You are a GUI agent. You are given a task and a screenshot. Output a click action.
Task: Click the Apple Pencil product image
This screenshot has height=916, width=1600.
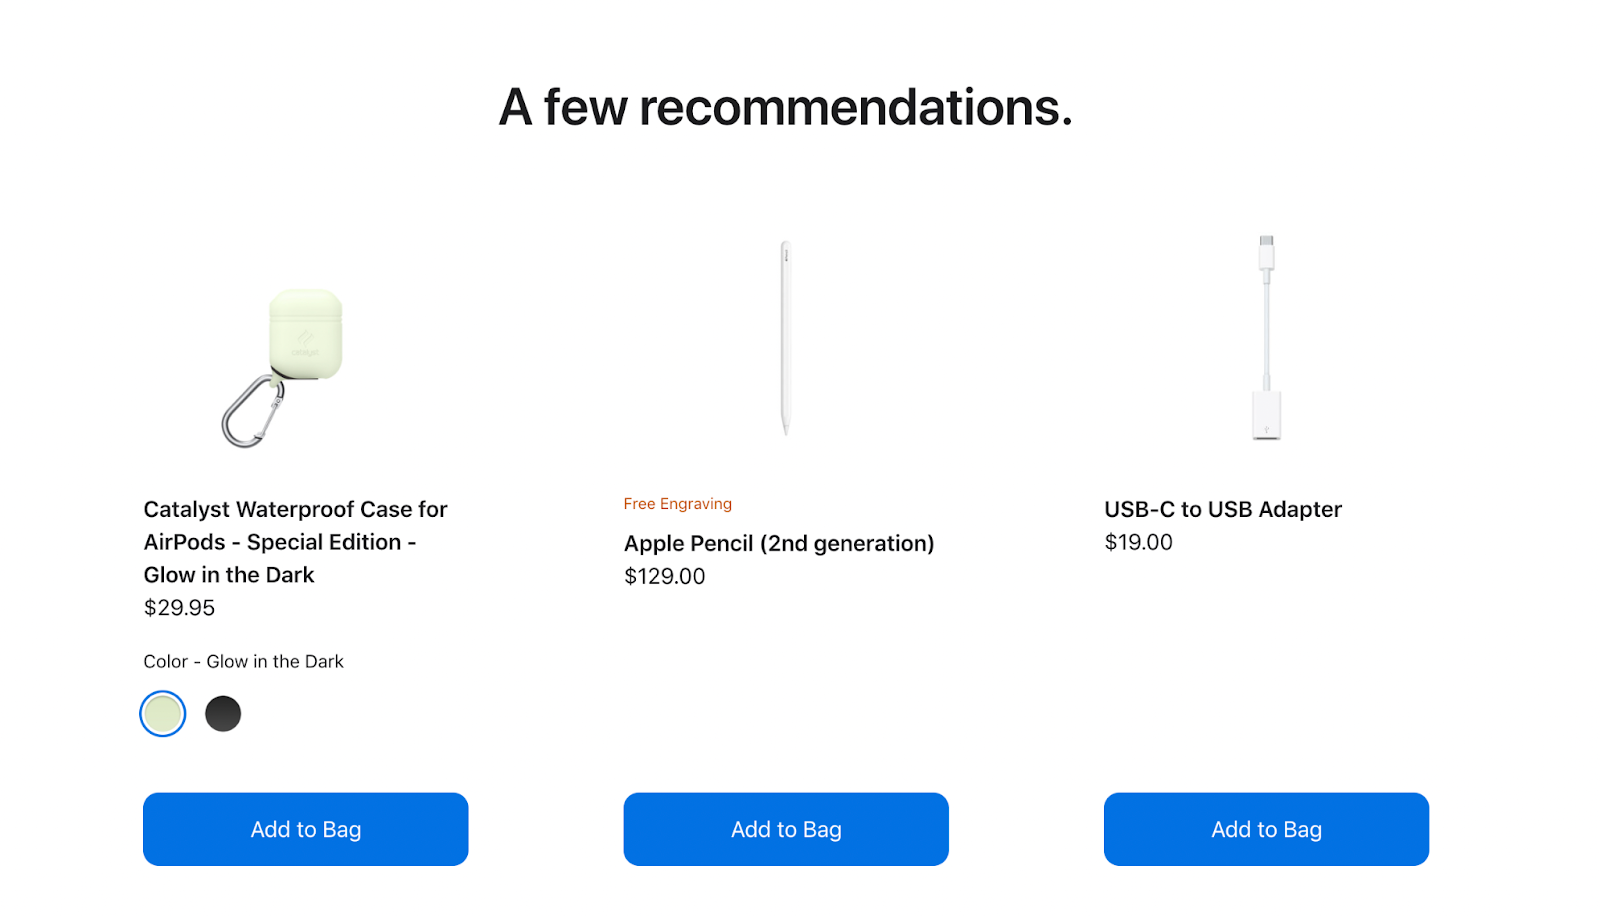click(786, 338)
